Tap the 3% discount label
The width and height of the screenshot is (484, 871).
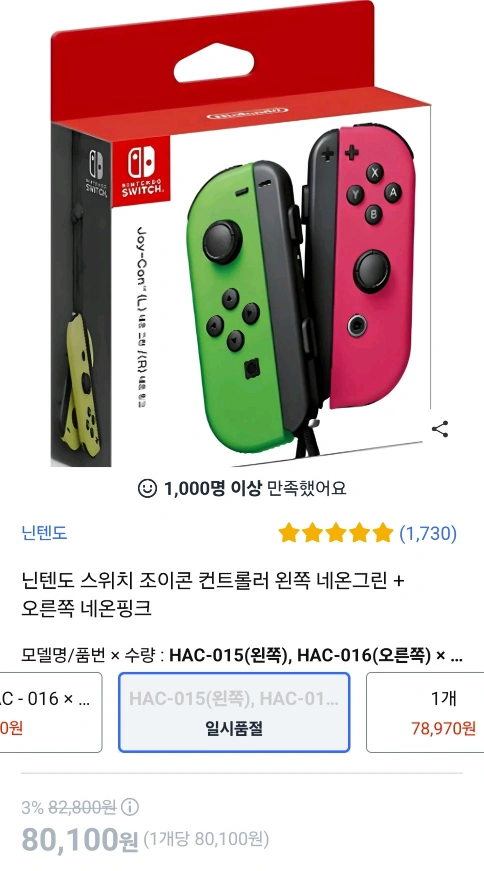point(32,807)
